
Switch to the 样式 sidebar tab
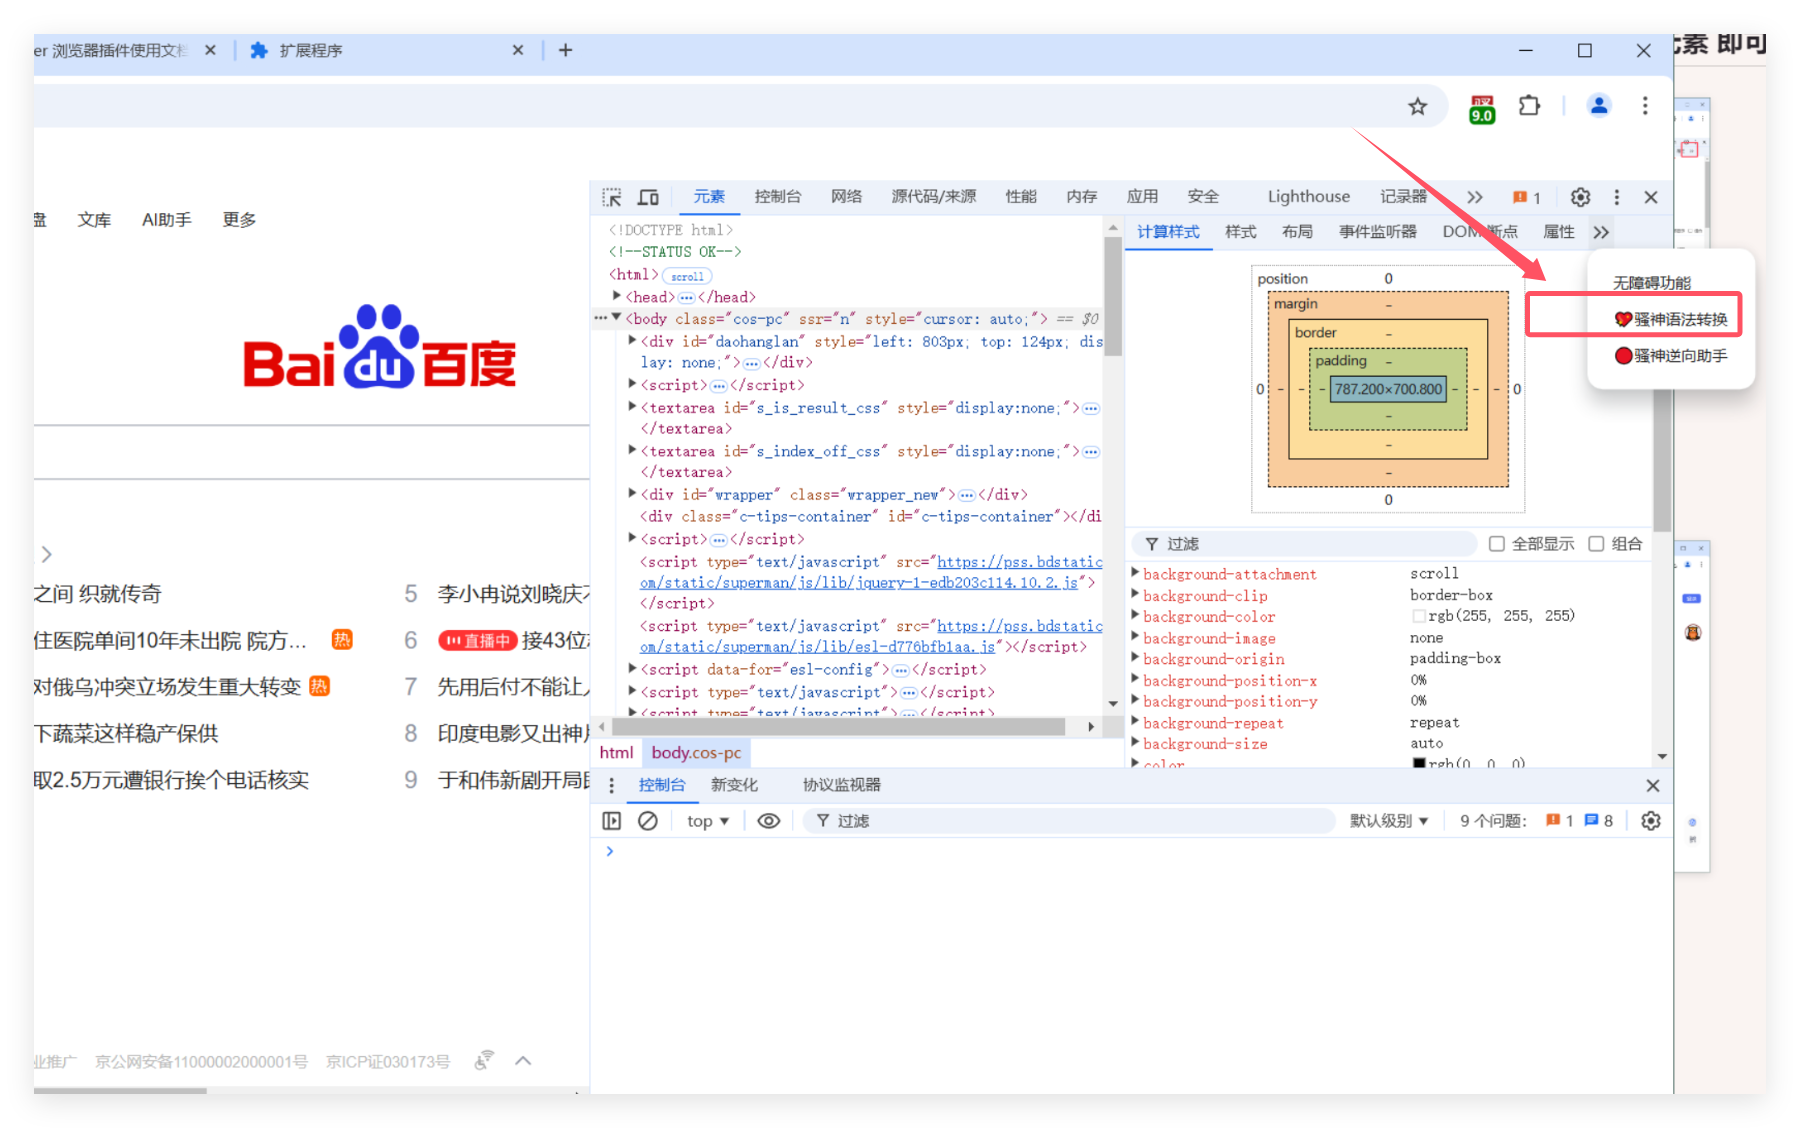[1240, 232]
